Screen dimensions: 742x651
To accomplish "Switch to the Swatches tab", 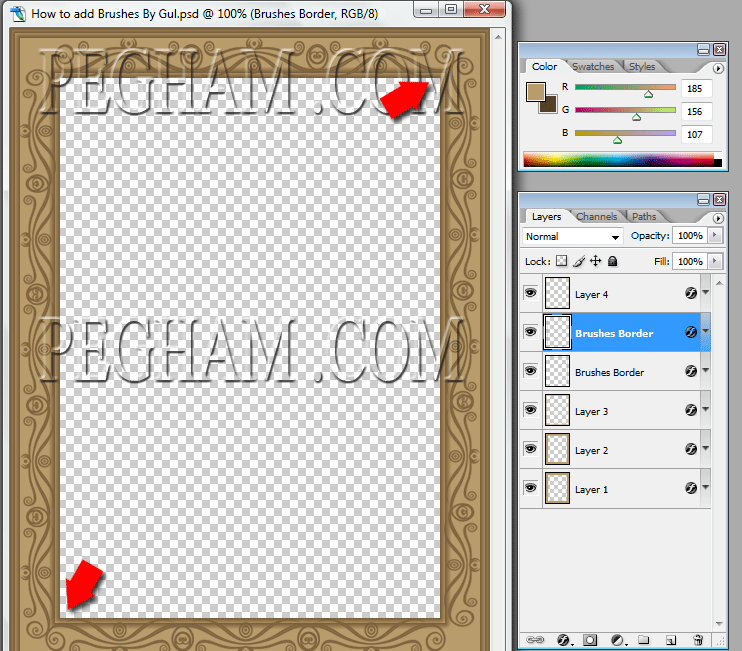I will click(593, 67).
